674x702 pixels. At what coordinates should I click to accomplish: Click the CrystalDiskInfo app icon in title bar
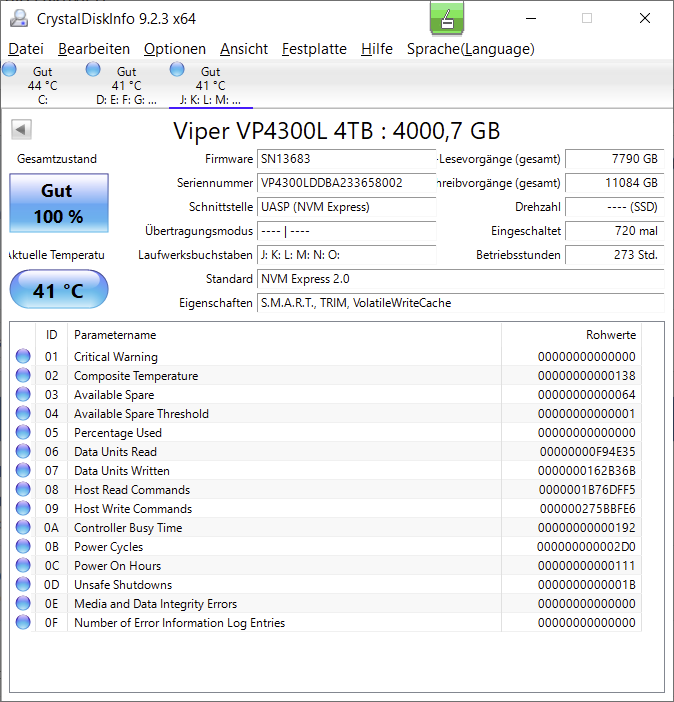click(x=19, y=18)
